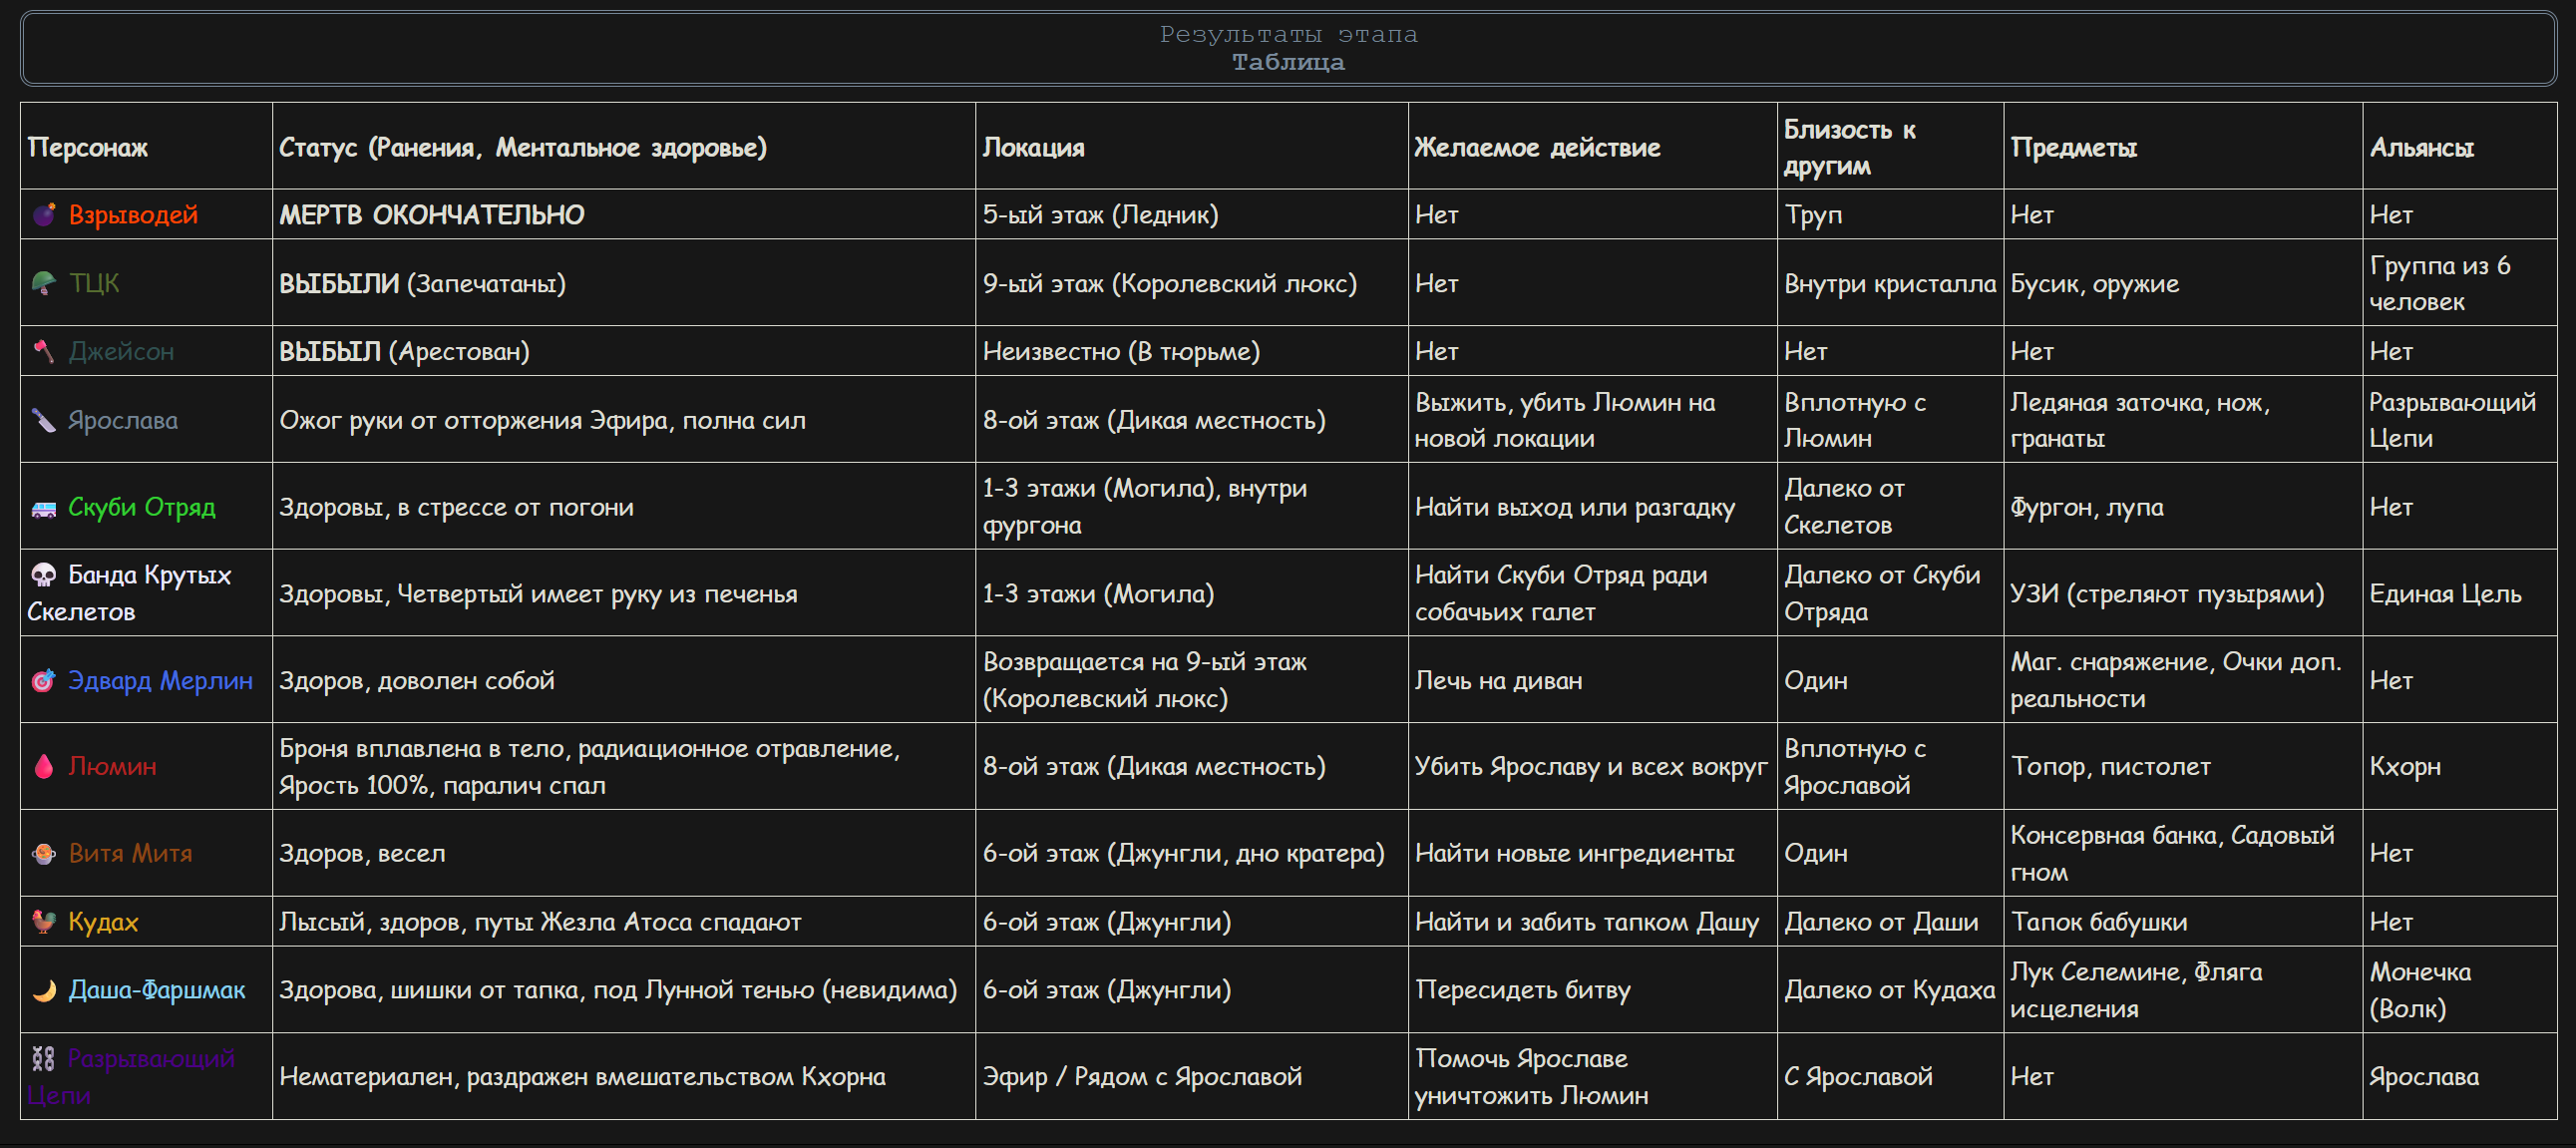Screen dimensions: 2576x1148
Task: Click the skull icon beside Банда Крутых Скелетов
Action: [43, 576]
